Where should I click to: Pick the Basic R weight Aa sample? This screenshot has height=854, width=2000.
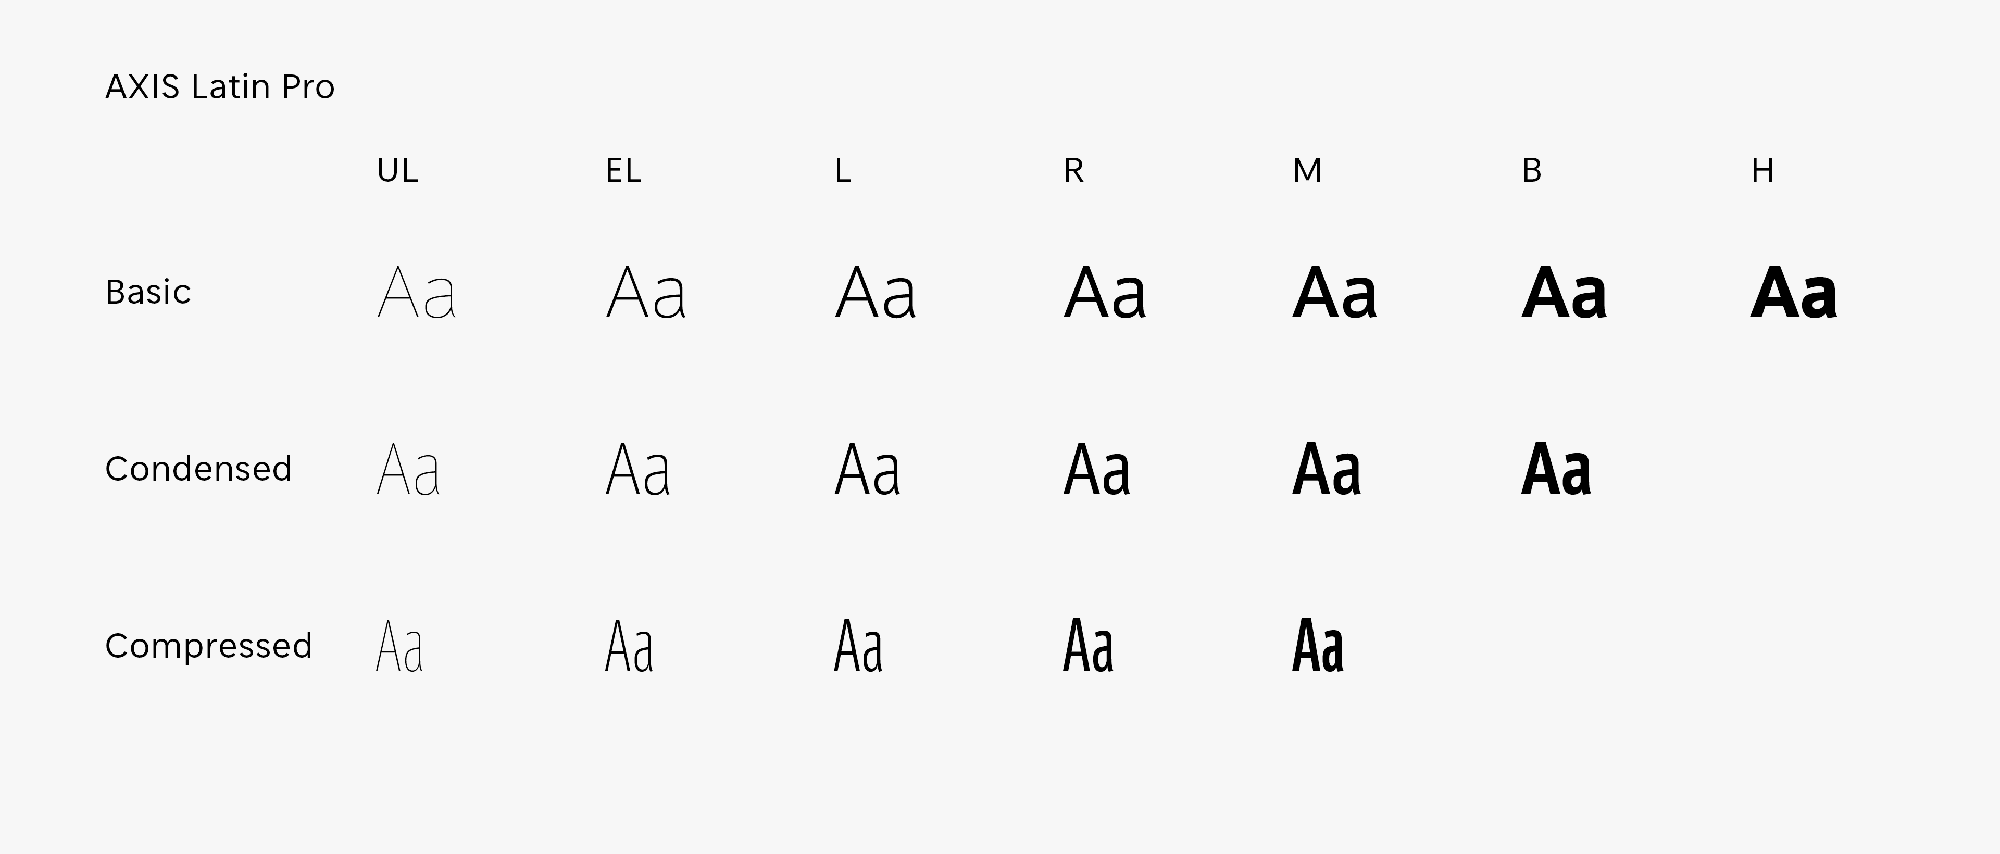[x=1105, y=292]
